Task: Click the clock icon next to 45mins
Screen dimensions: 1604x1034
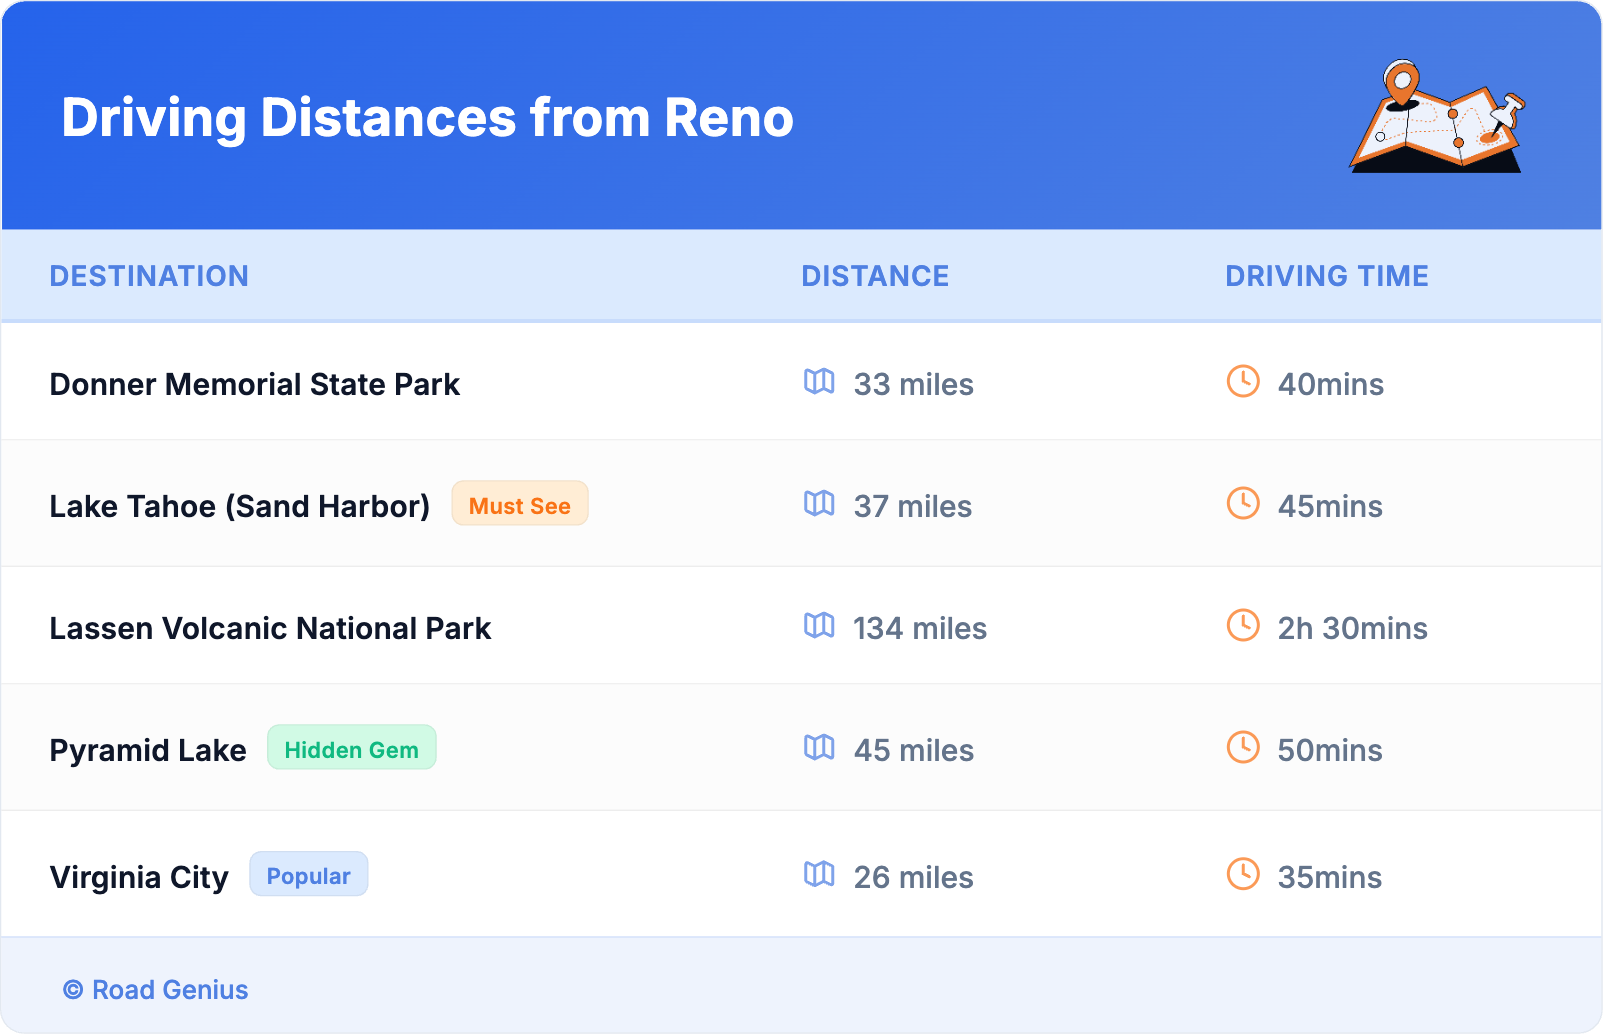Action: pos(1243,504)
